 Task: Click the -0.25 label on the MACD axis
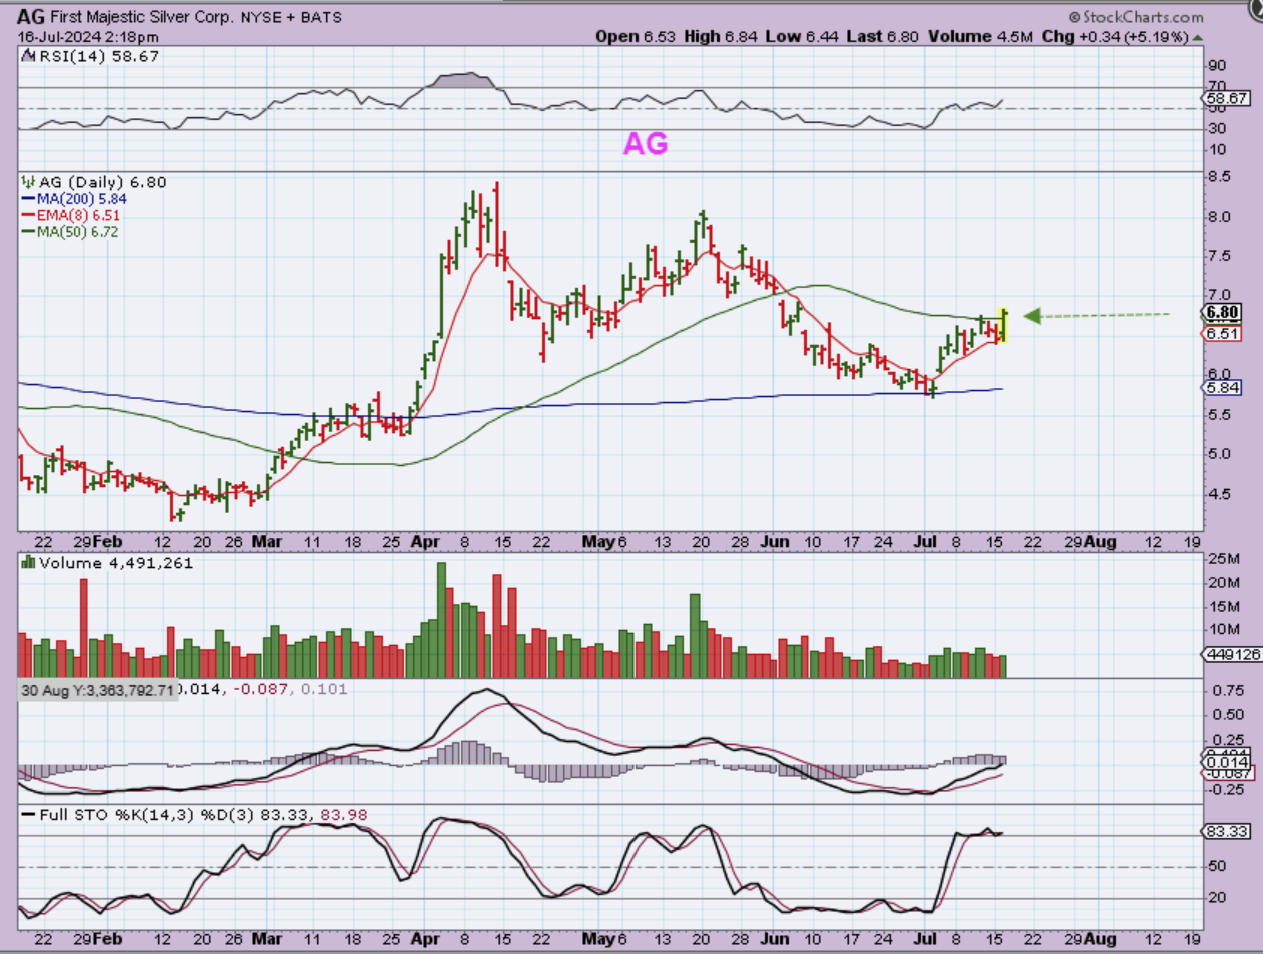[1226, 789]
